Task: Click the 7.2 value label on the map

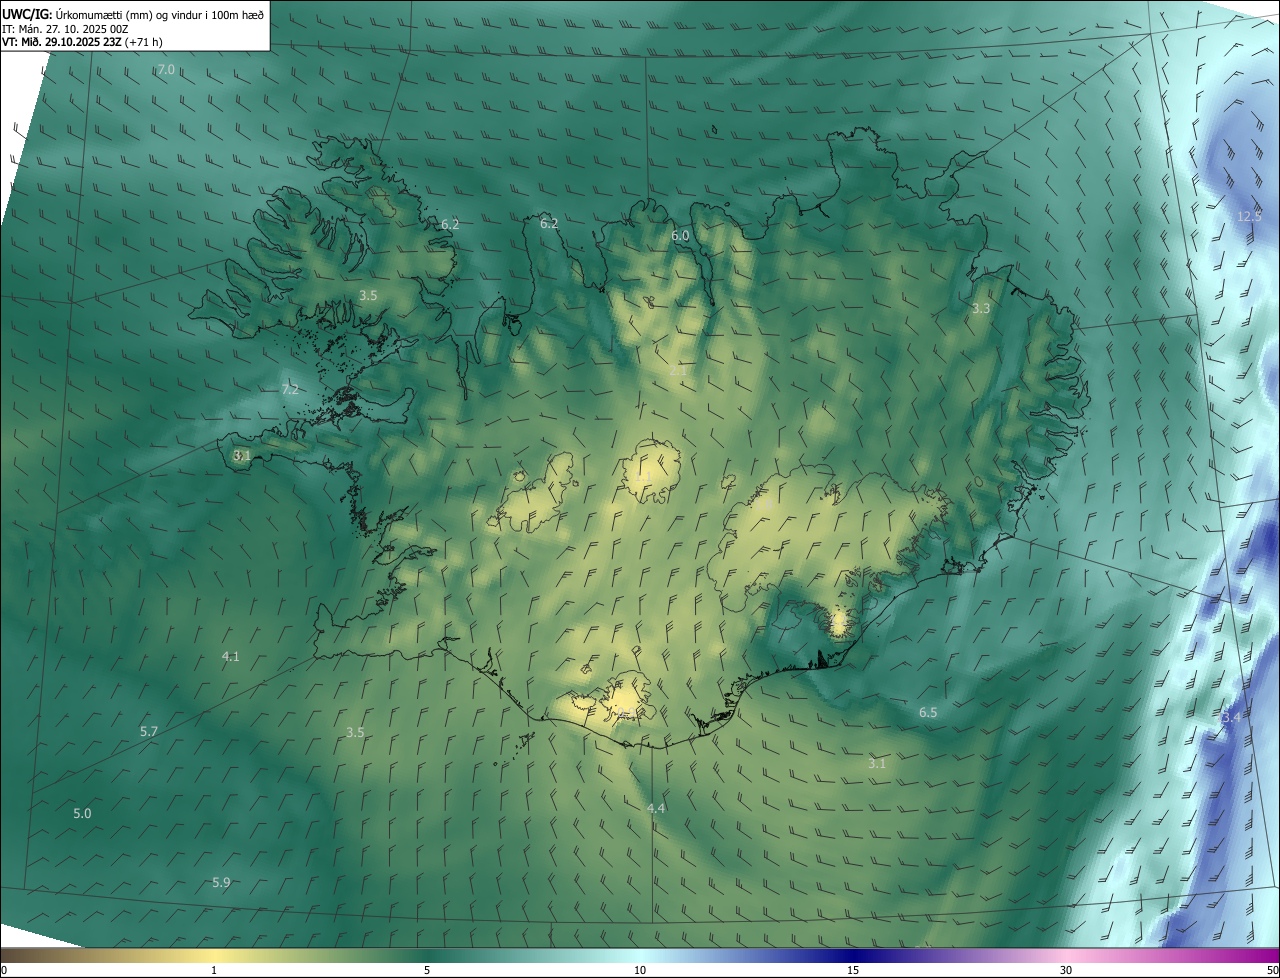Action: [290, 389]
